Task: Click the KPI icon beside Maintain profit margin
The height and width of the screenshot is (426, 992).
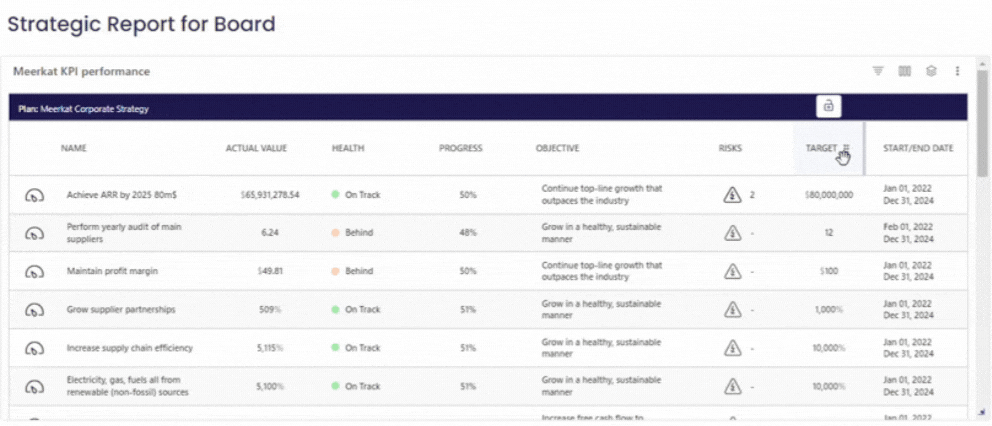Action: click(34, 271)
